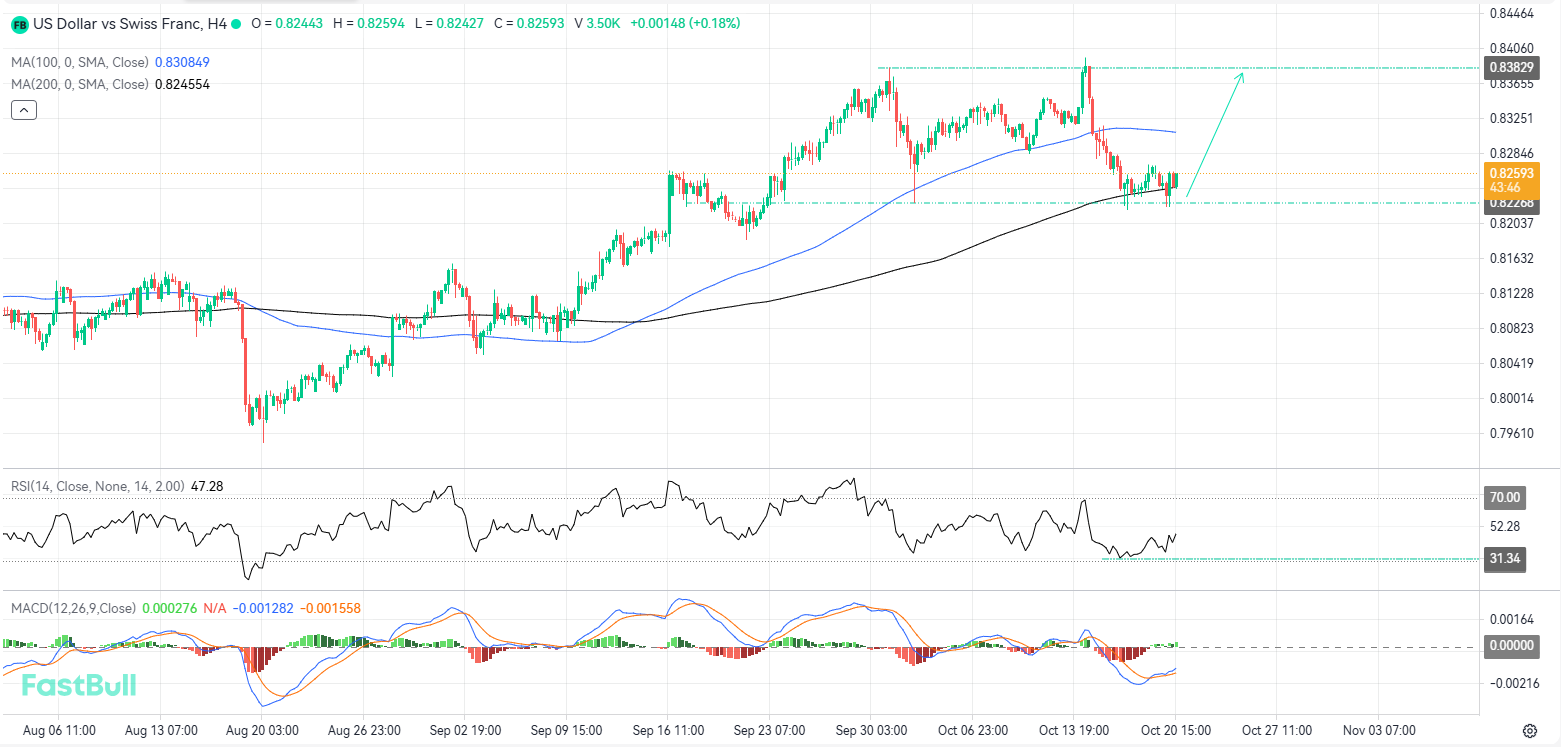This screenshot has height=747, width=1561.
Task: Click MA200 value 0.824554
Action: (x=182, y=84)
